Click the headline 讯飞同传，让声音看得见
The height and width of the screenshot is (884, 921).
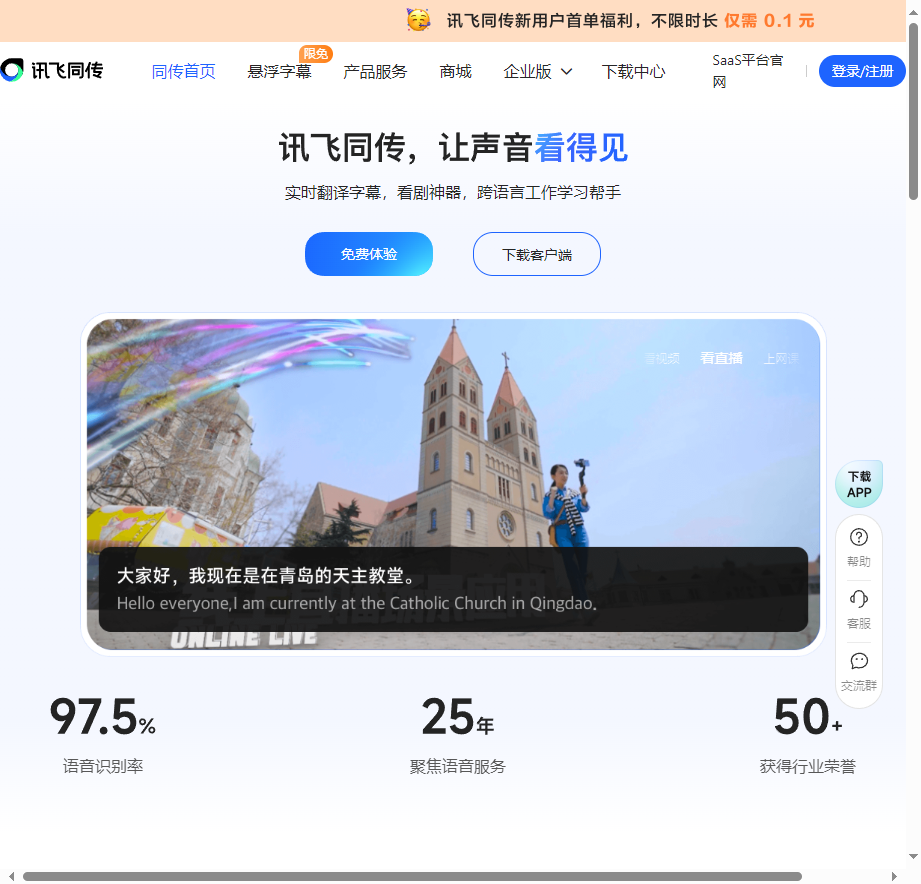[453, 147]
